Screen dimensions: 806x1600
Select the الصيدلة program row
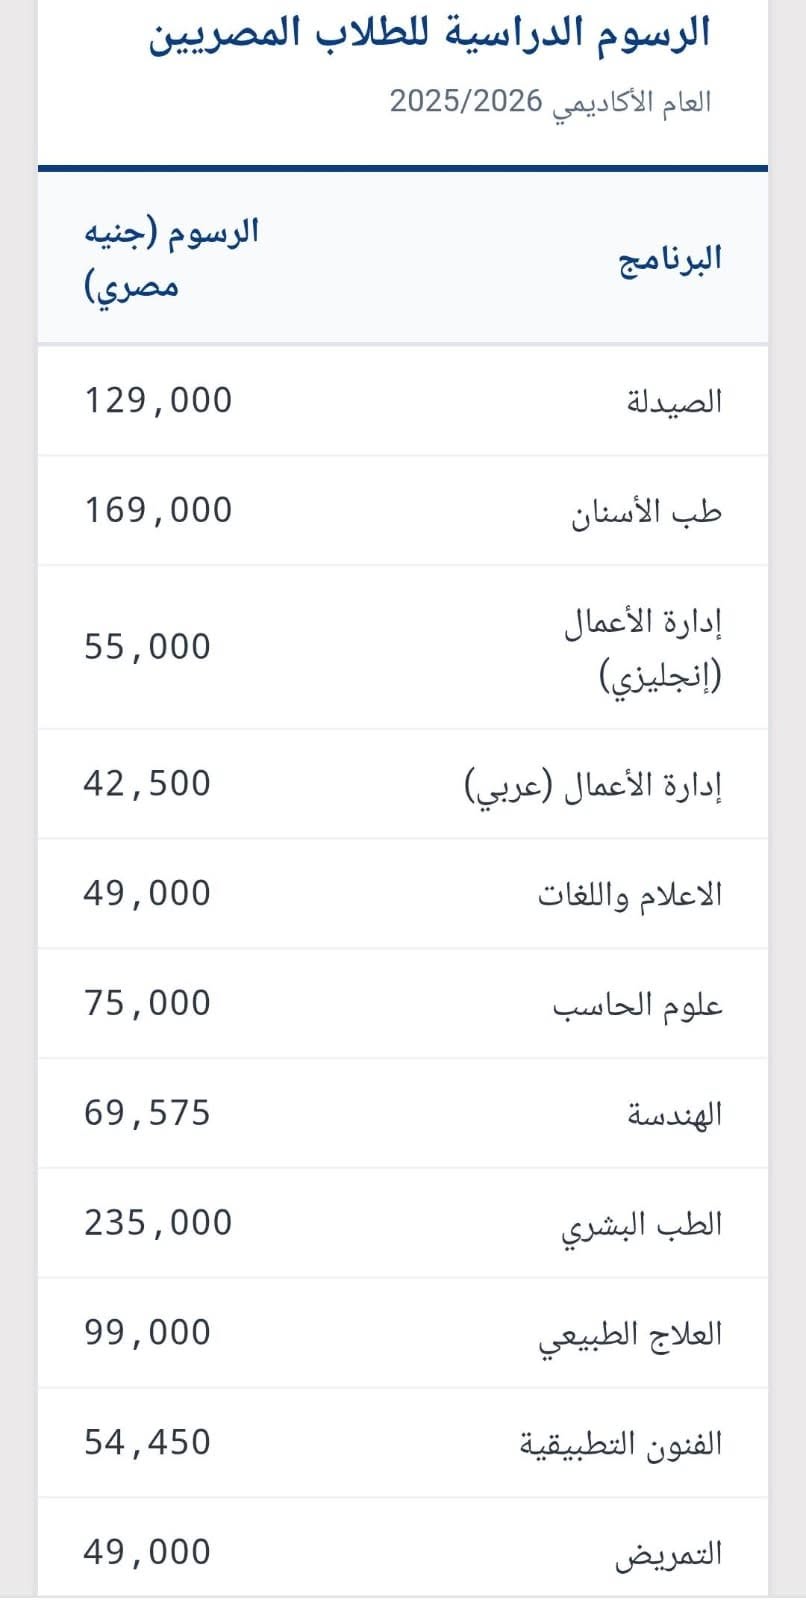point(403,401)
